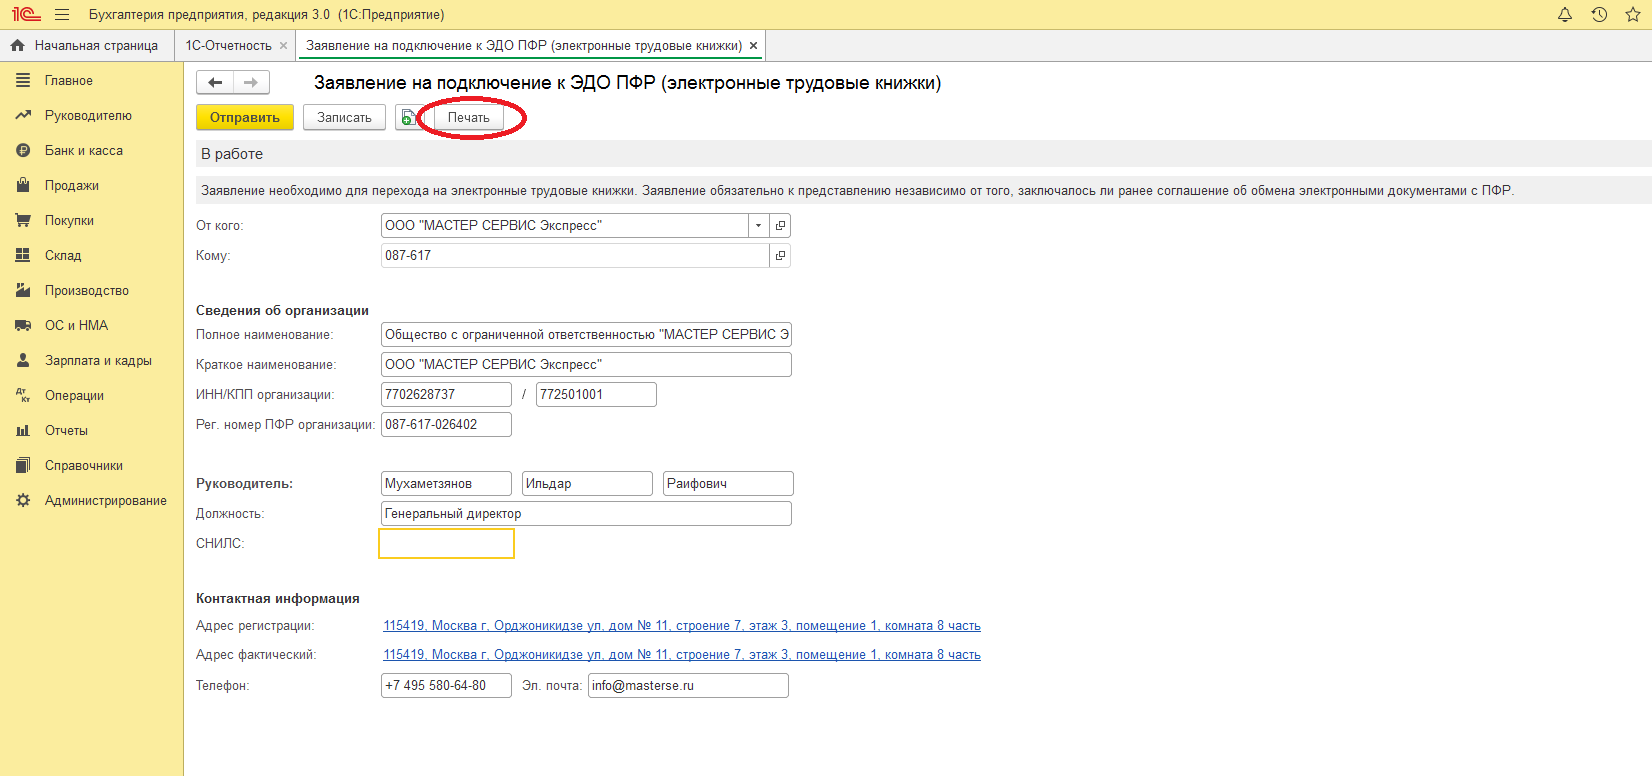Click the Телефон field
Screen dimensions: 1652x776
(446, 686)
